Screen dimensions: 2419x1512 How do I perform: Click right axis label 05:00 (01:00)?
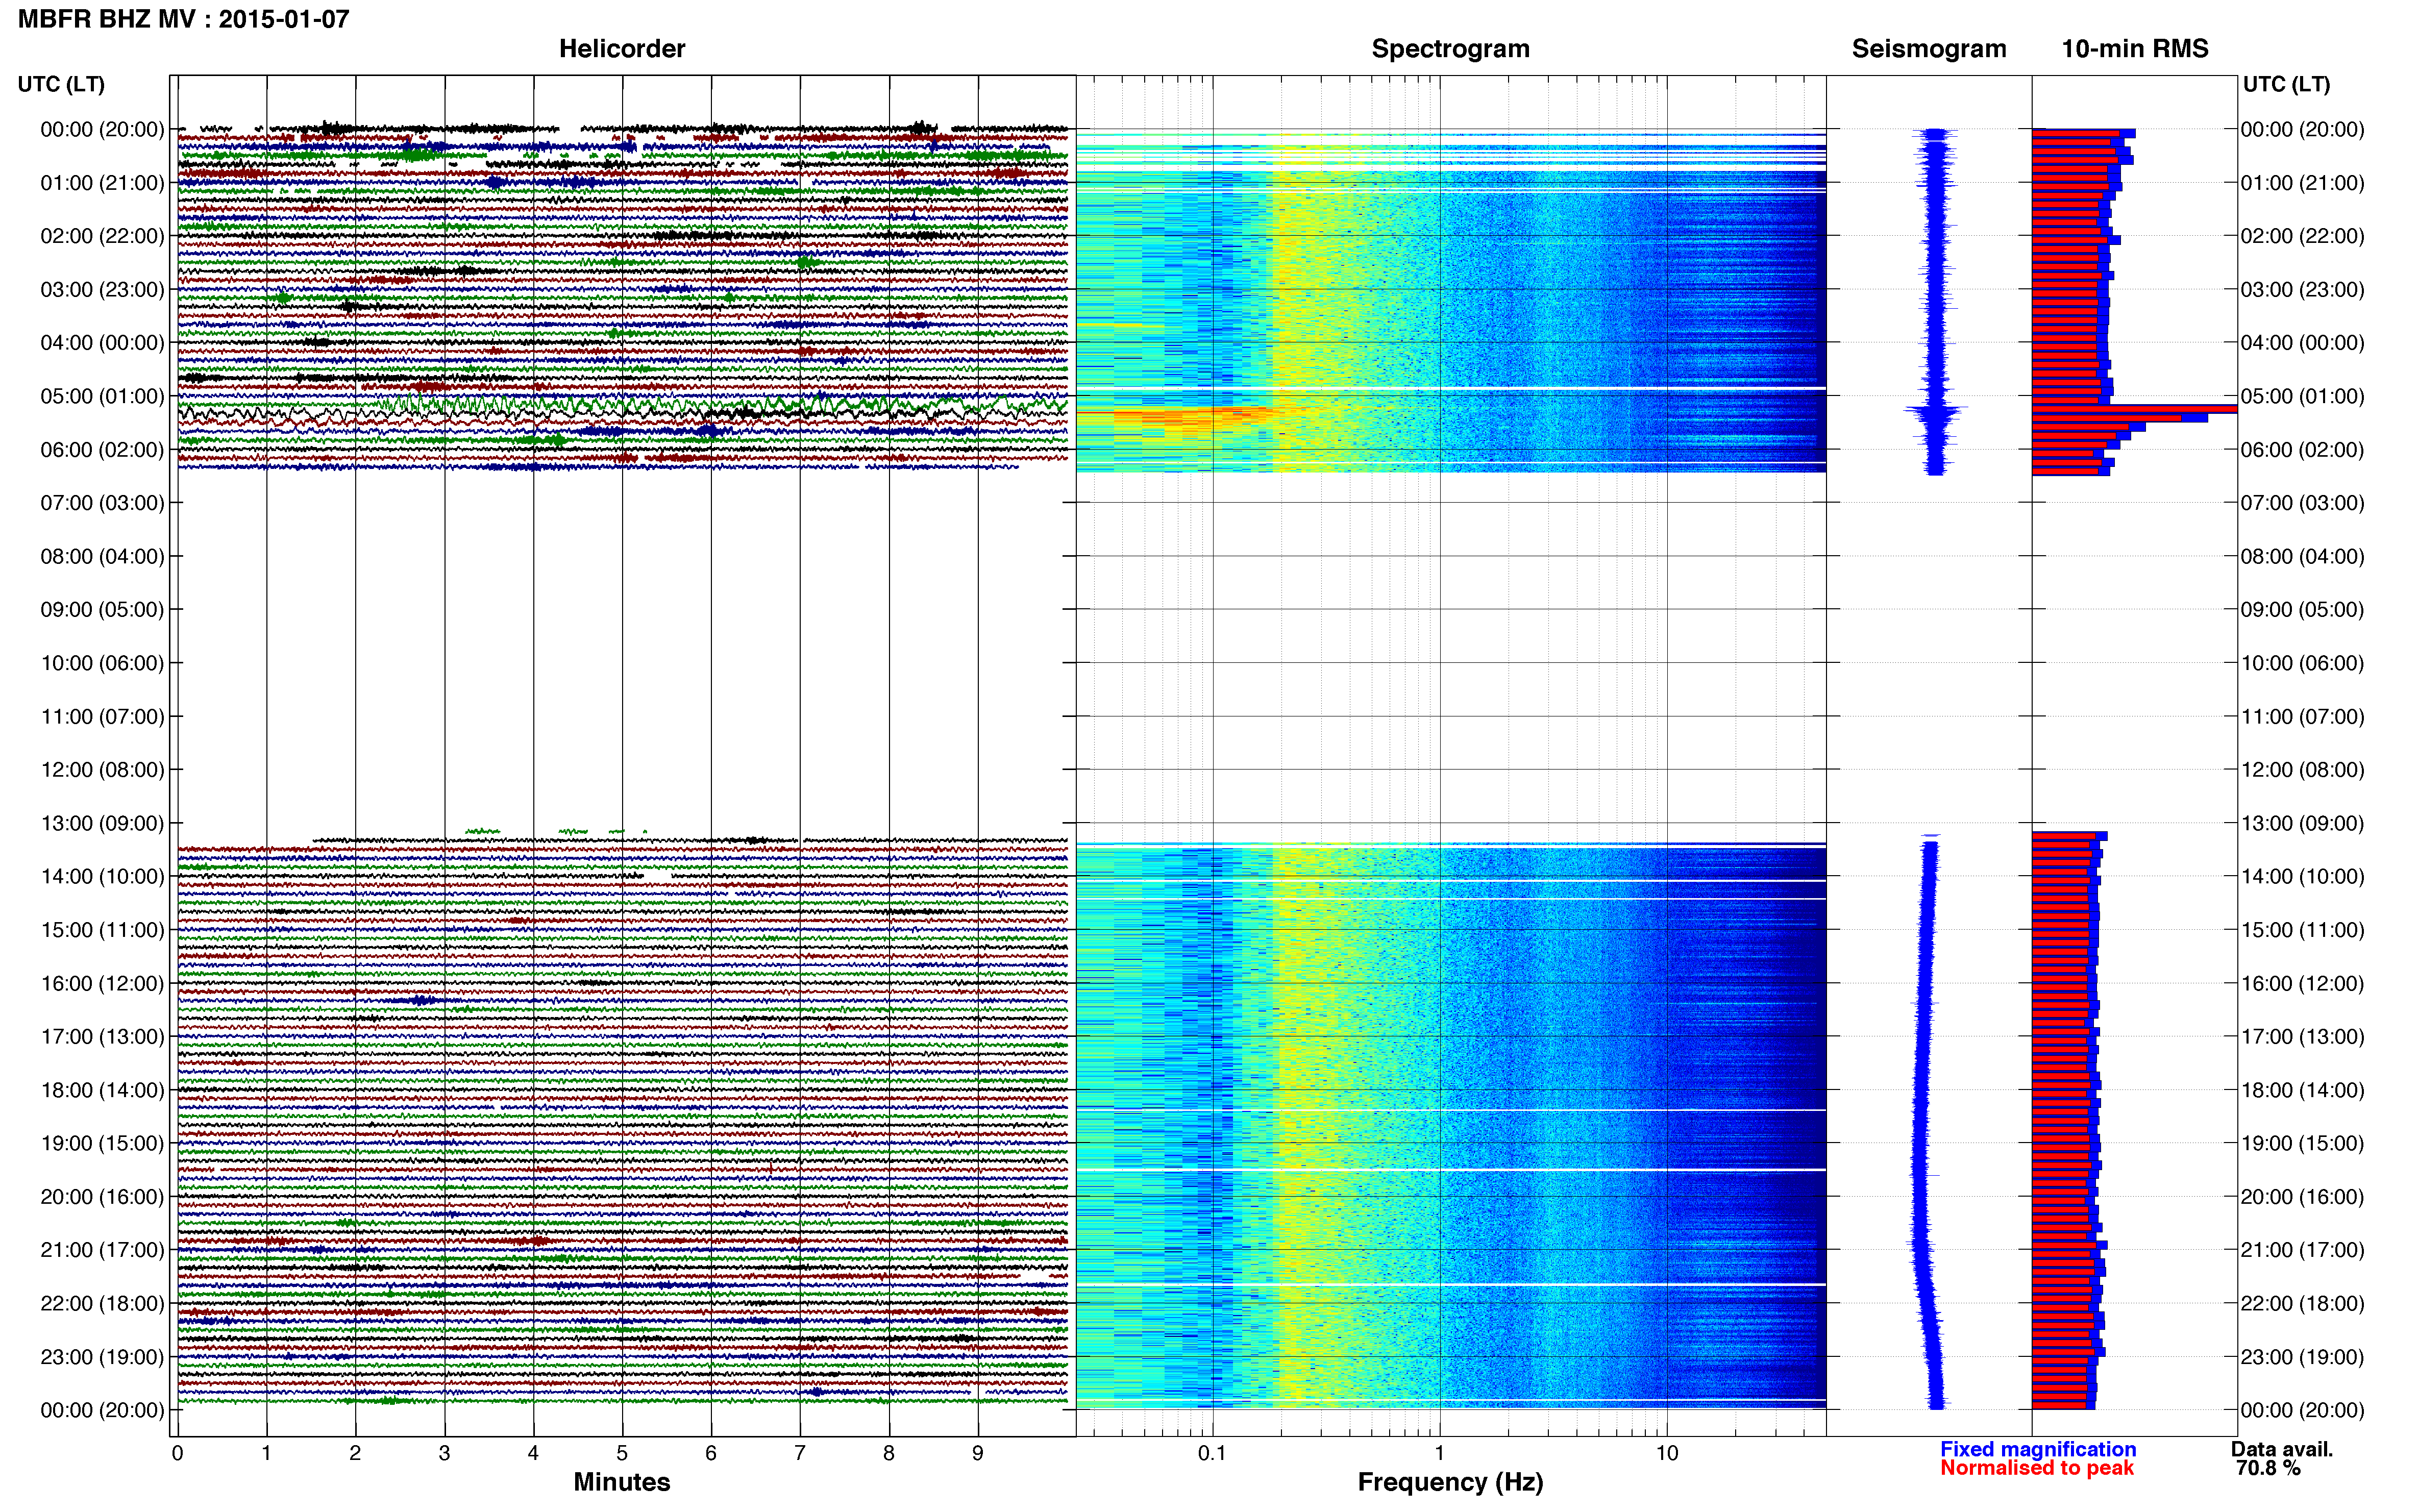2302,396
